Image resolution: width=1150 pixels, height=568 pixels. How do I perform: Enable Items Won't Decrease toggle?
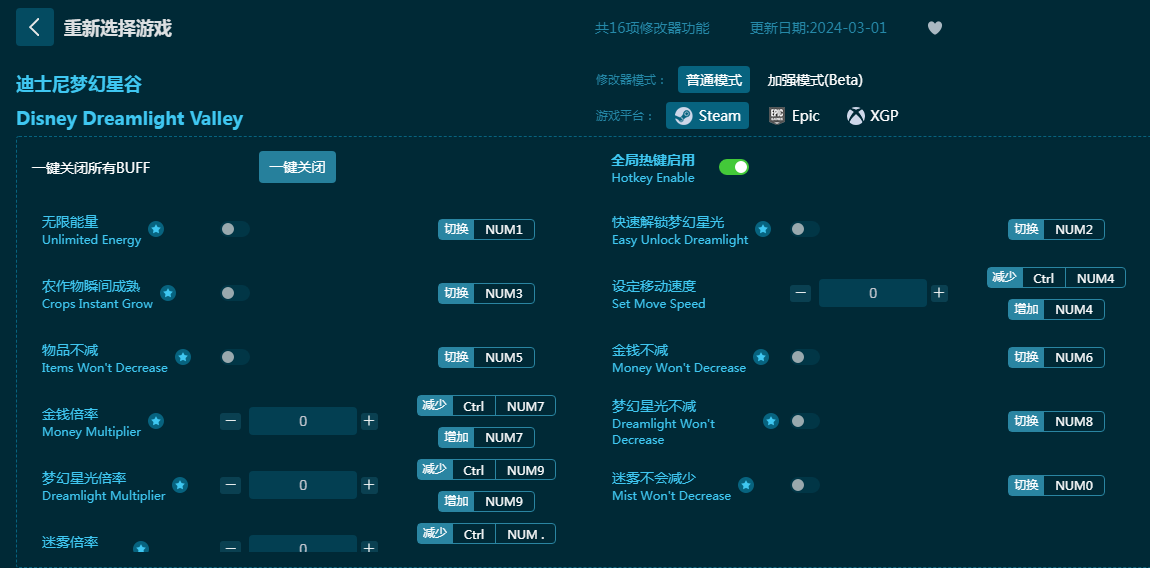tap(235, 357)
